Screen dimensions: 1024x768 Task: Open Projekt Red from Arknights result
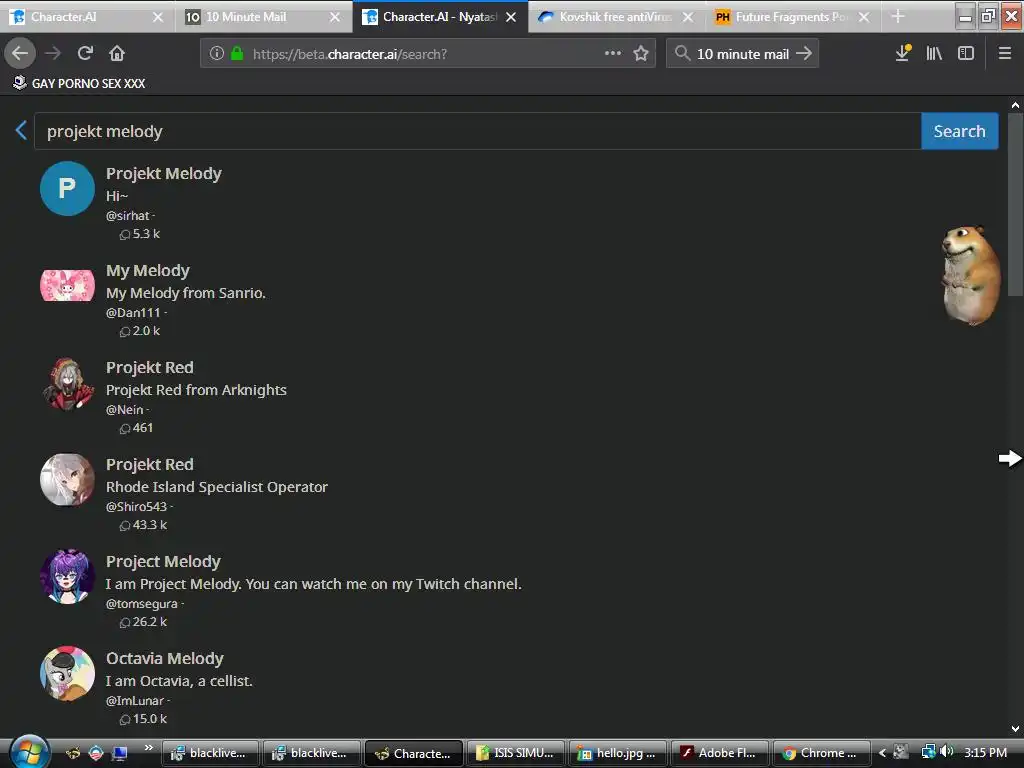coord(150,367)
